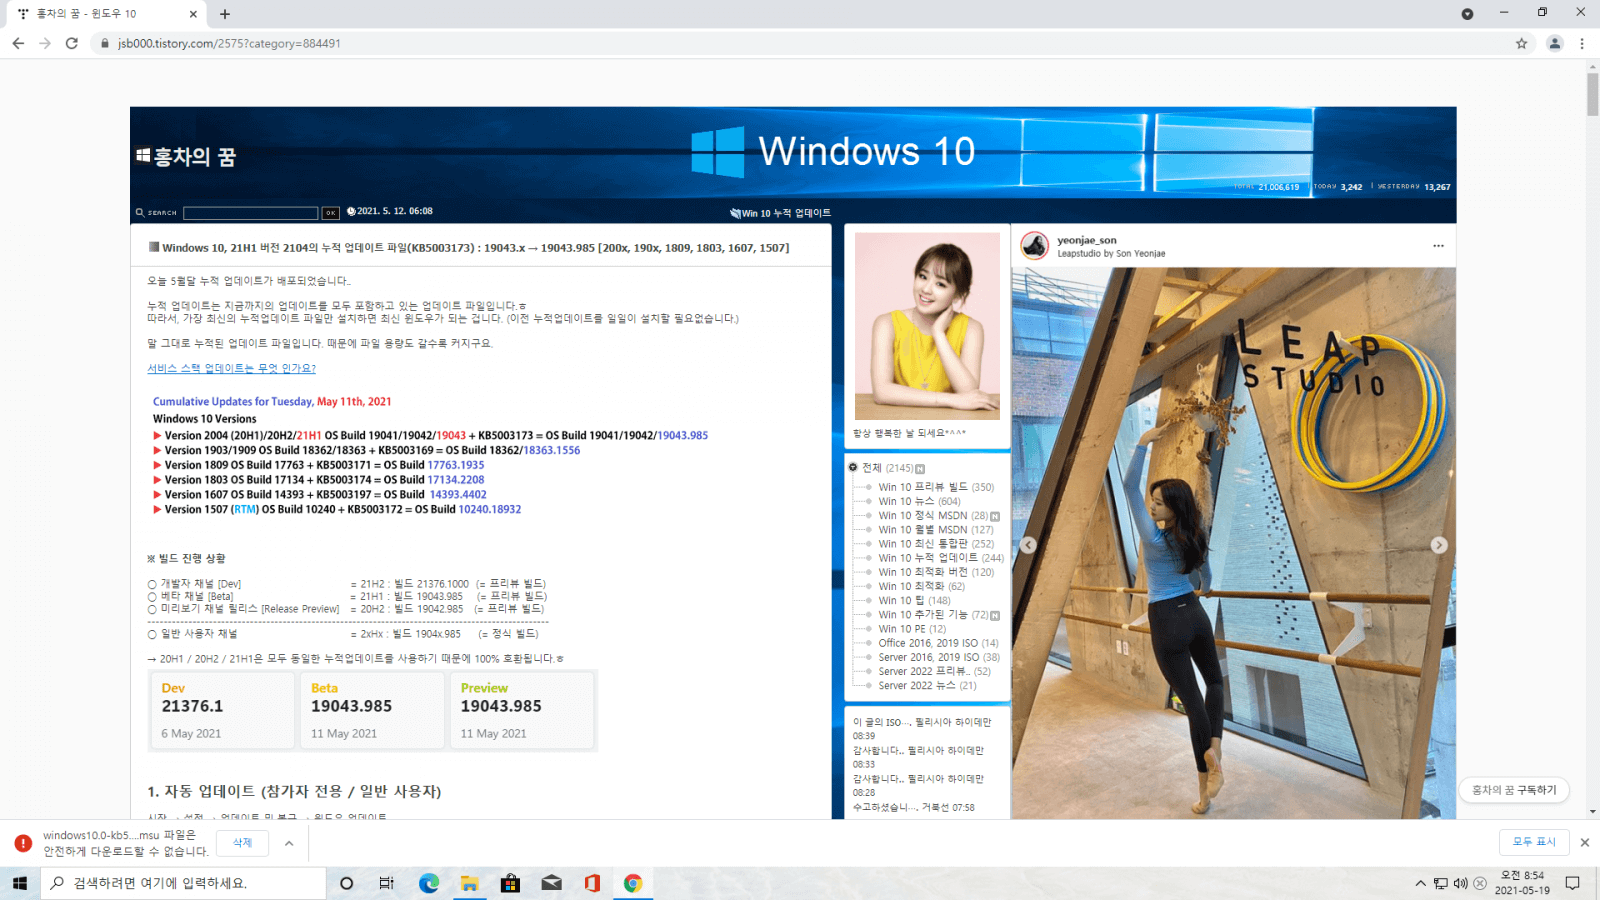Open the Chrome three-dot menu
Screen dimensions: 1600x900
pyautogui.click(x=1582, y=43)
